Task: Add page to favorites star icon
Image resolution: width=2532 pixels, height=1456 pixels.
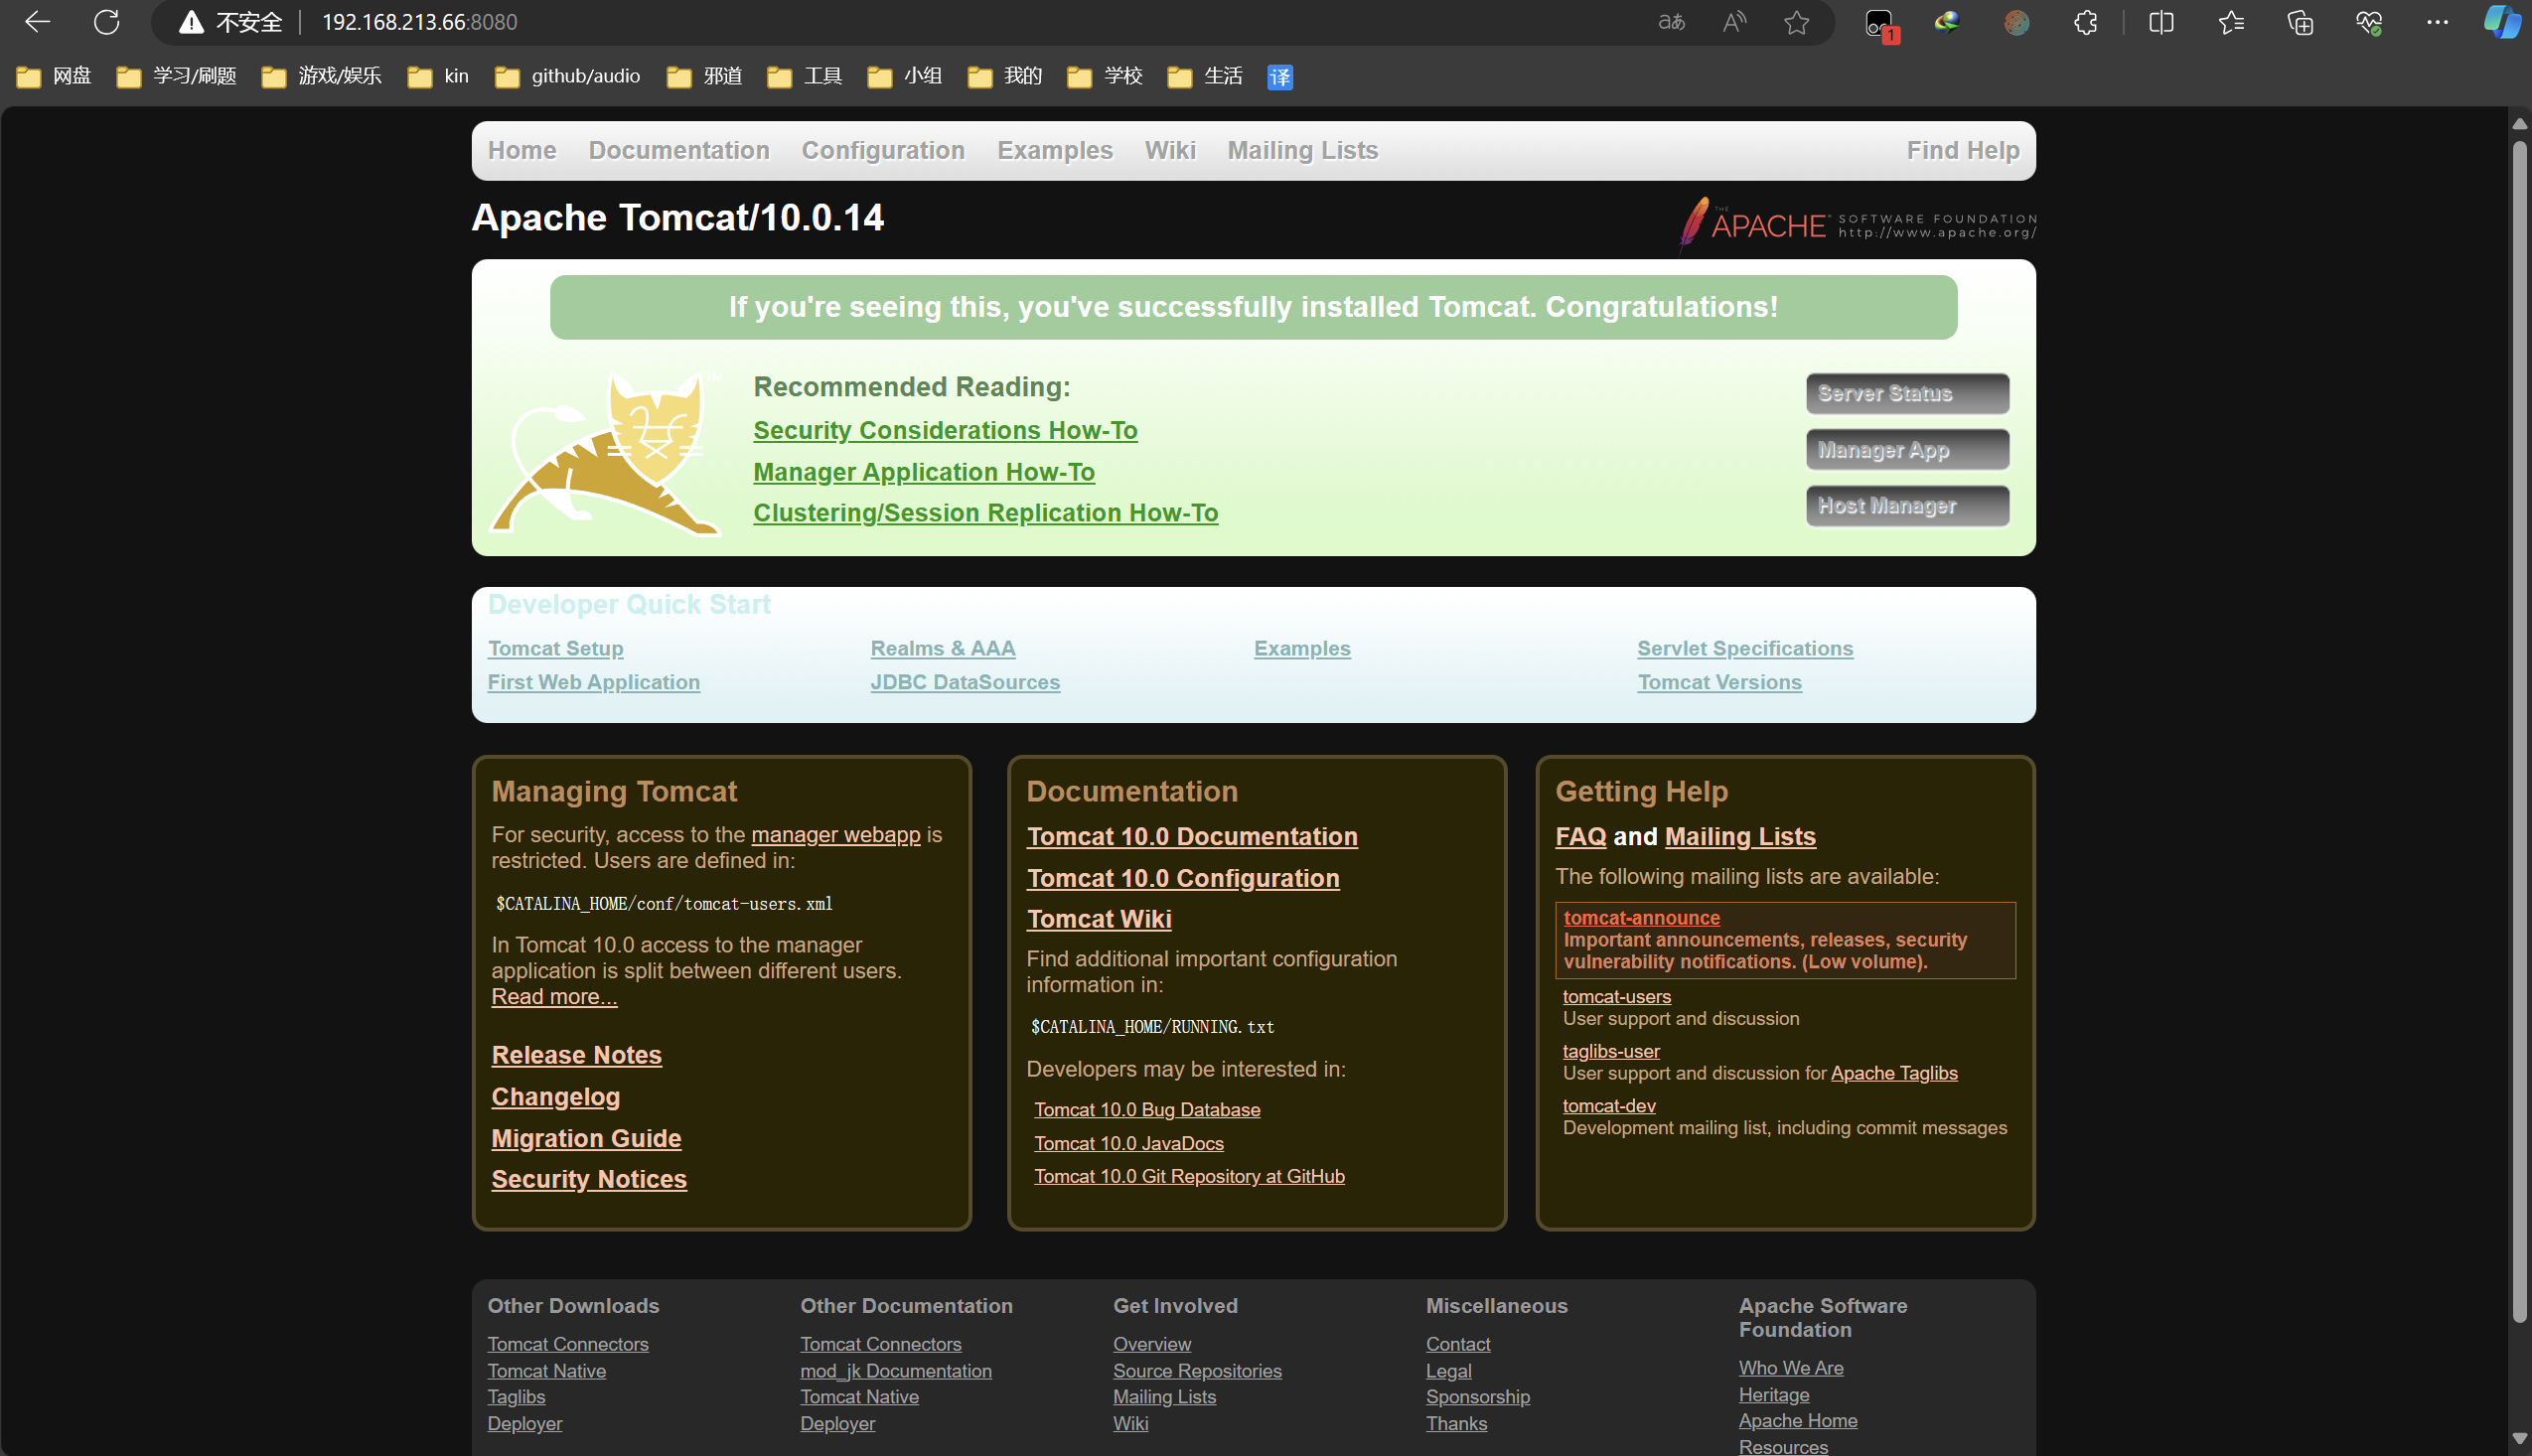Action: pos(1797,22)
